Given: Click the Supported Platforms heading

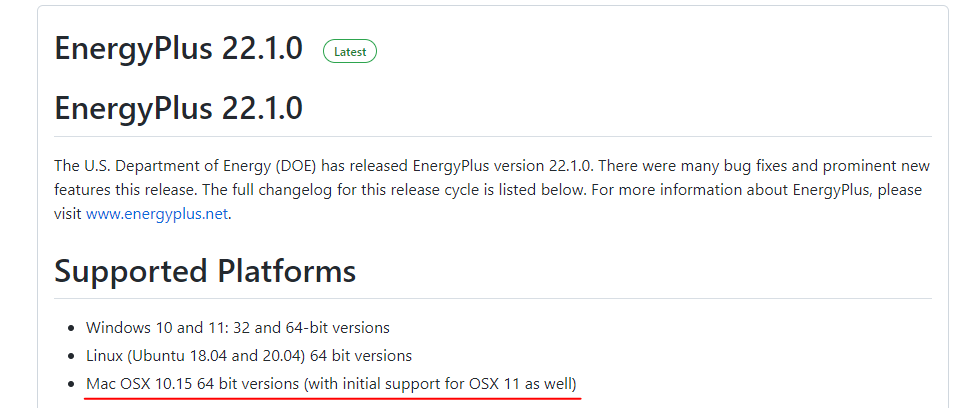Looking at the screenshot, I should click(205, 271).
